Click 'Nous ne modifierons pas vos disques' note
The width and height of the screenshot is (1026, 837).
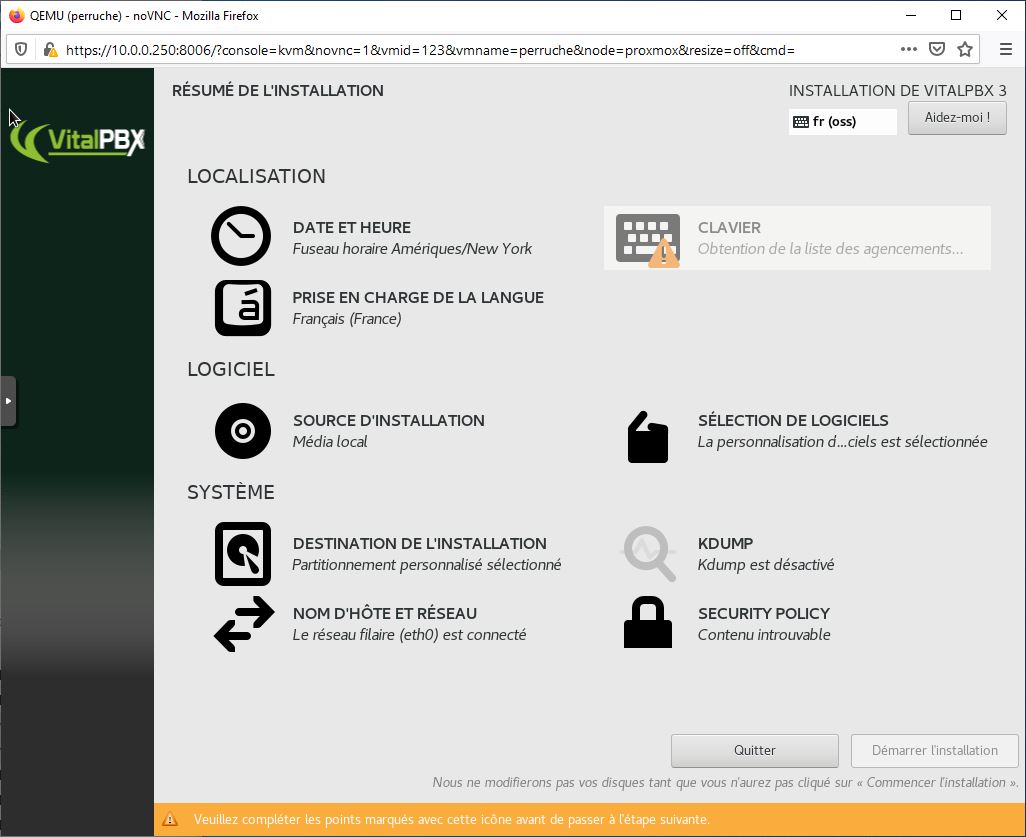[x=725, y=783]
